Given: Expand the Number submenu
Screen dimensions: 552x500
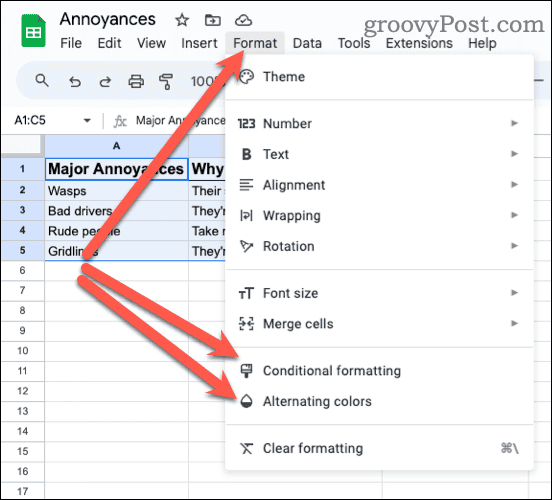Looking at the screenshot, I should pyautogui.click(x=380, y=124).
